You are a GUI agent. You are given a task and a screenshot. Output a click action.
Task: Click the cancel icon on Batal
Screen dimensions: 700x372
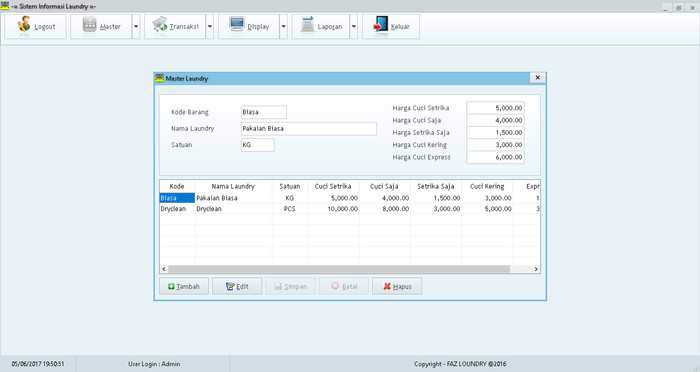(335, 286)
